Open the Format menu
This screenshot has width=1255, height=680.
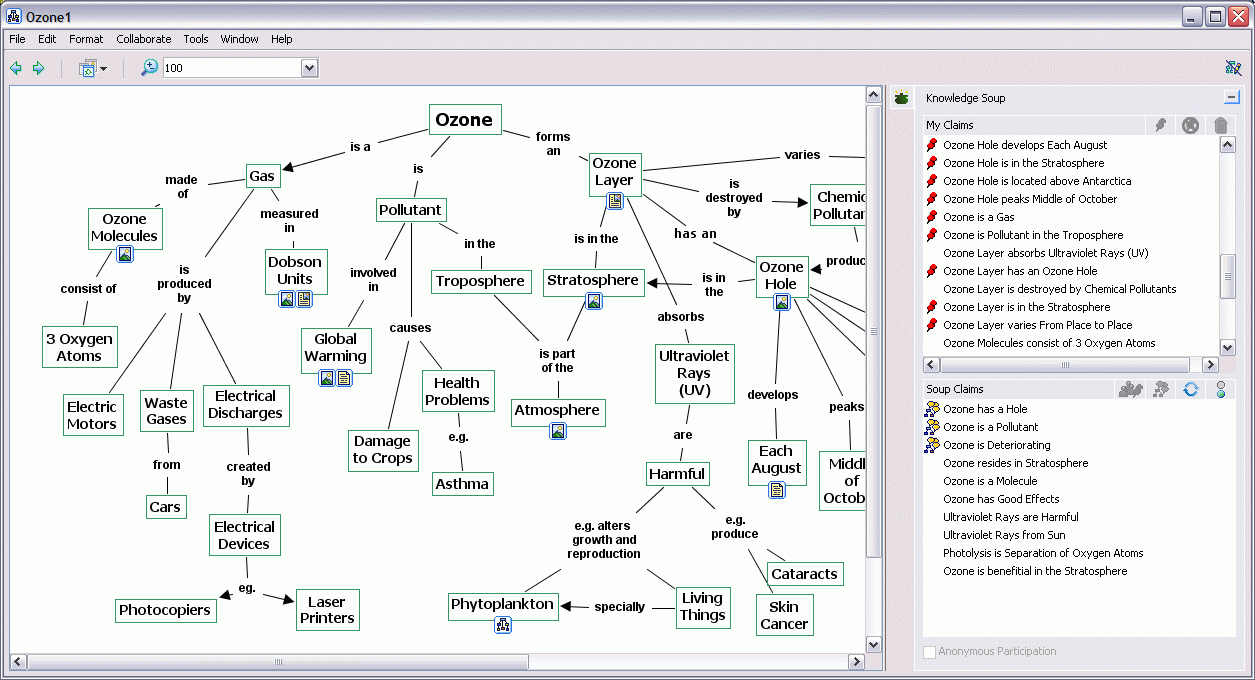tap(86, 39)
